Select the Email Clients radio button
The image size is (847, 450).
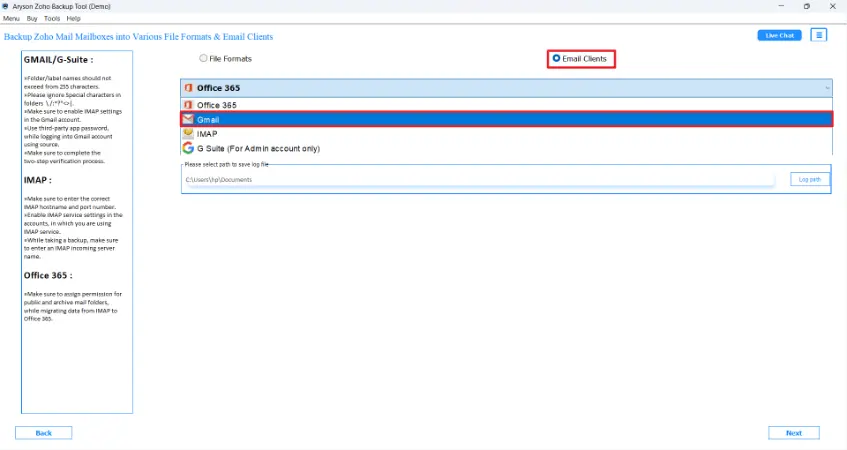[x=556, y=58]
